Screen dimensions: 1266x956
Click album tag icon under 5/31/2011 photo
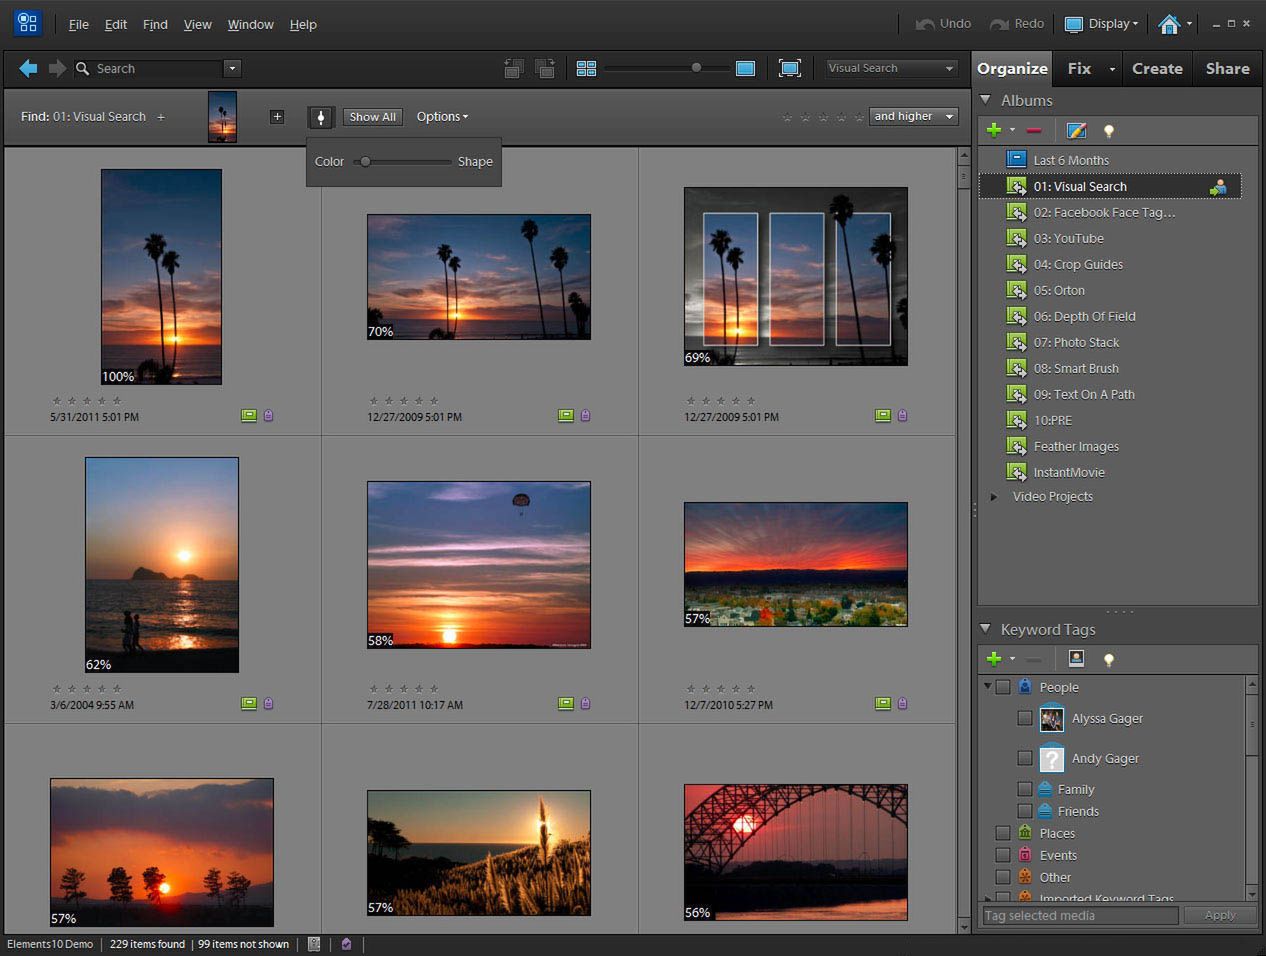(x=249, y=415)
